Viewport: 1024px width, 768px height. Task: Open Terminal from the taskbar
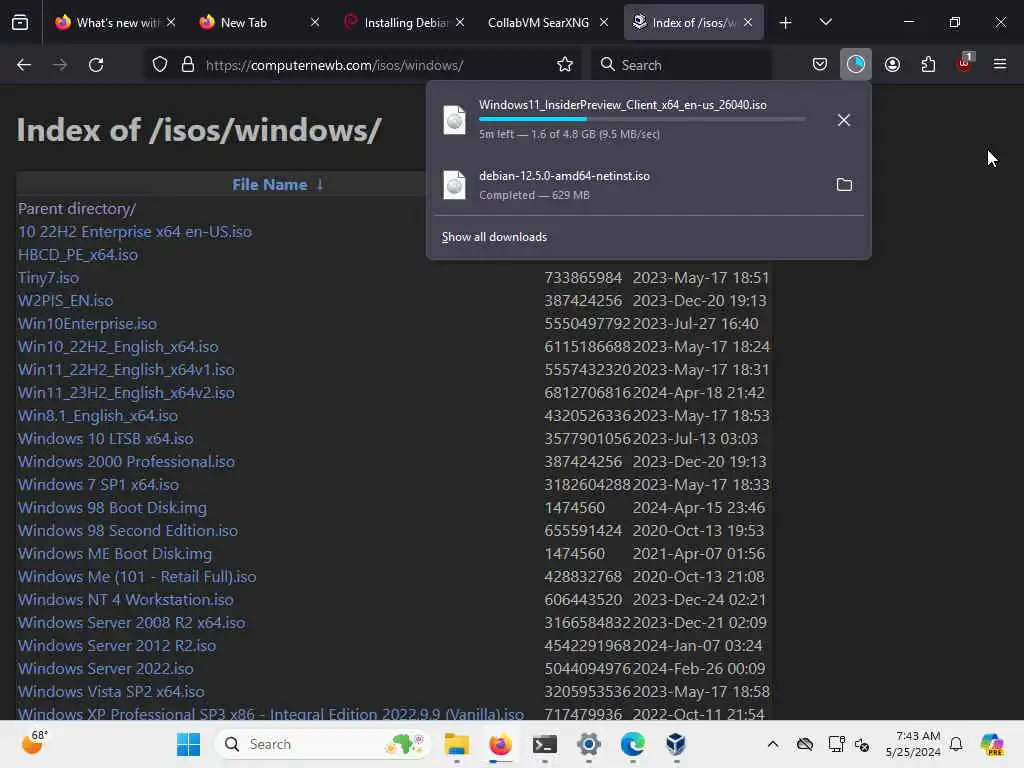(545, 744)
